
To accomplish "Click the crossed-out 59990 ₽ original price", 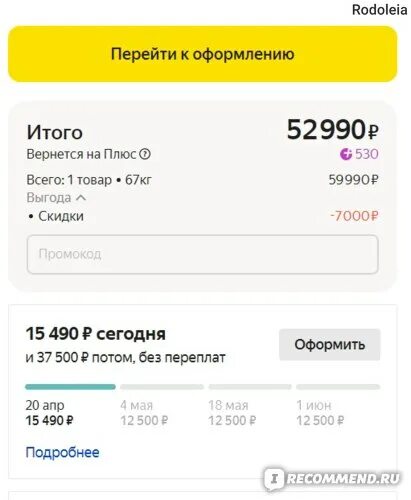I will 353,180.
